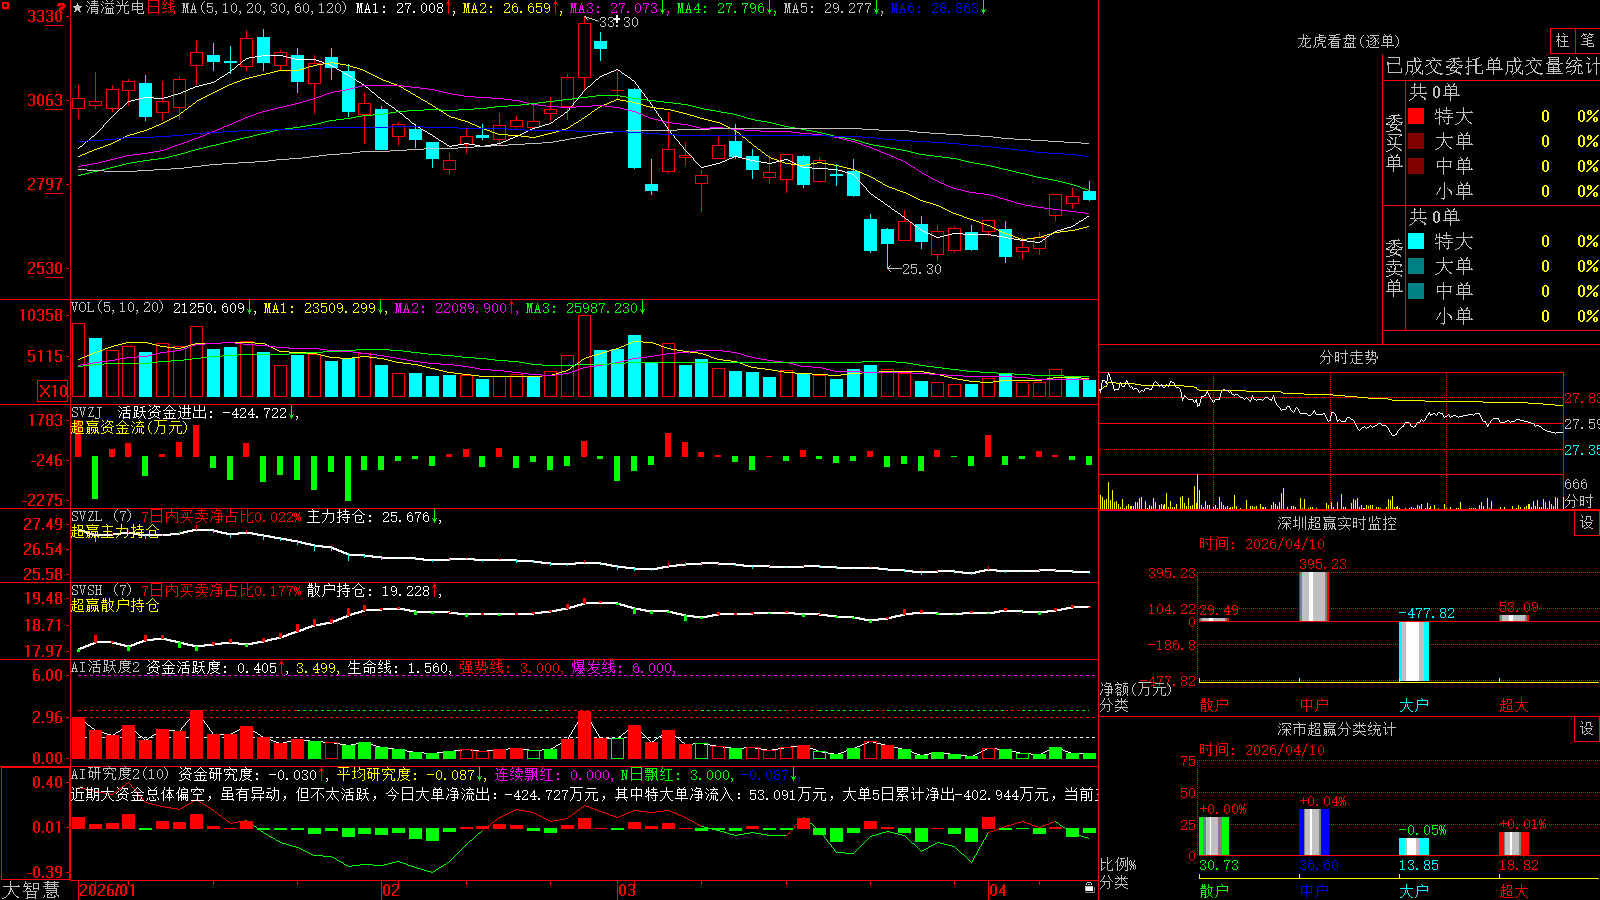1600x900 pixels.
Task: Click the 主力持仓: 25.676 value
Action: (x=373, y=517)
